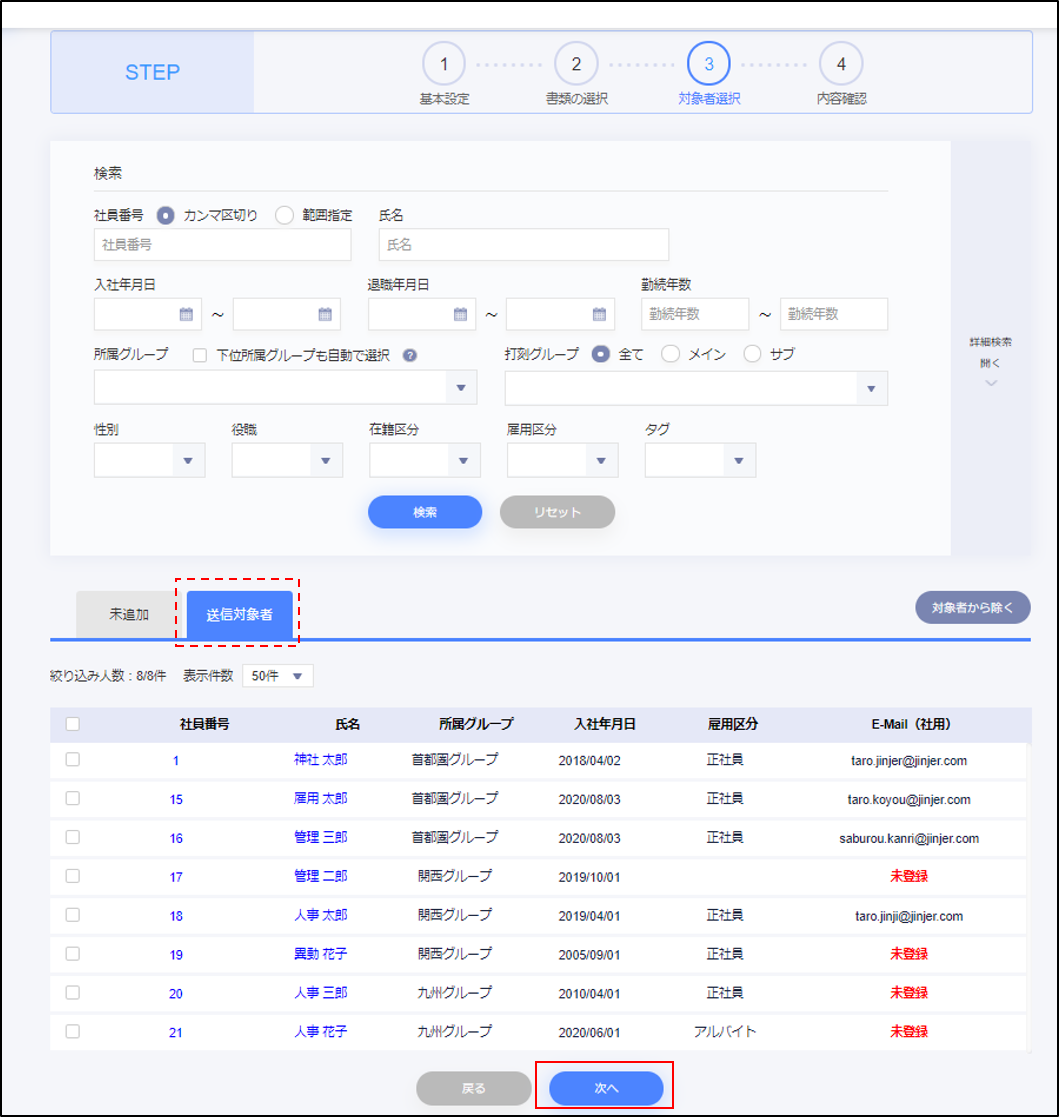Select the 全て 打刻グループ radio
Screen dimensions: 1059x1117
point(600,354)
